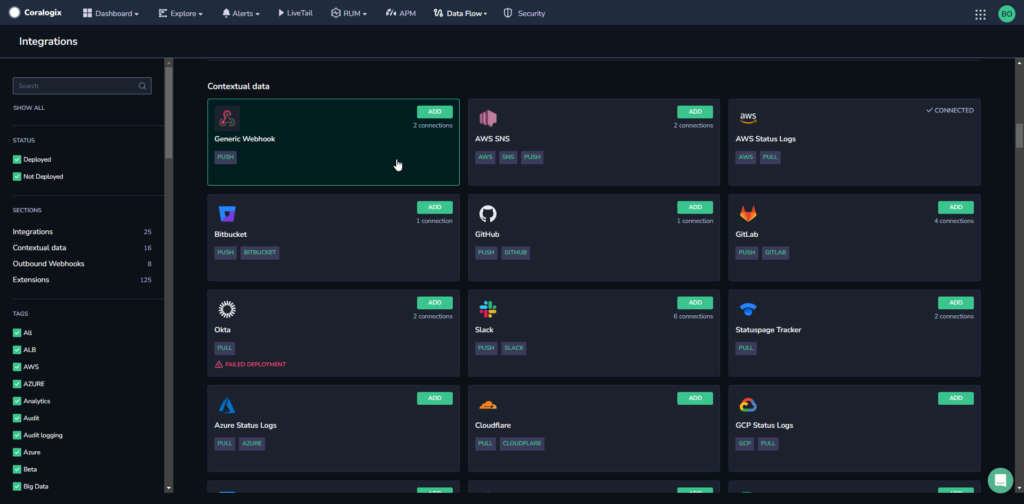Viewport: 1024px width, 504px height.
Task: Expand the Alerts dropdown menu
Action: point(241,13)
